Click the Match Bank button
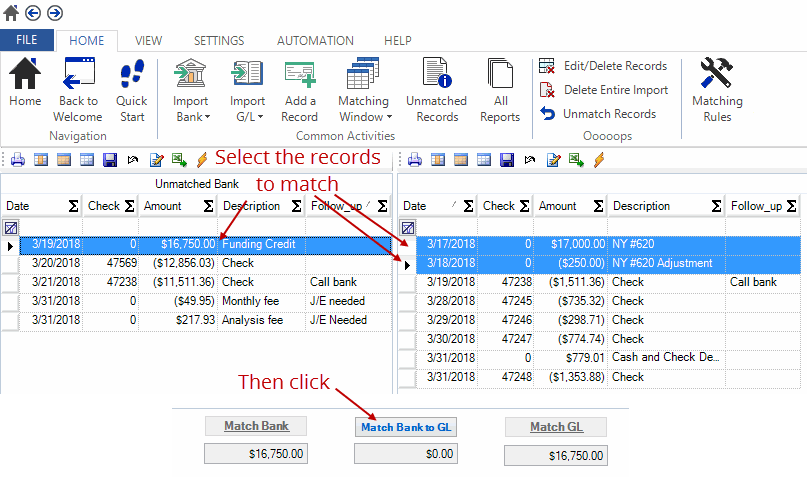Screen dimensions: 807x487 tap(256, 427)
